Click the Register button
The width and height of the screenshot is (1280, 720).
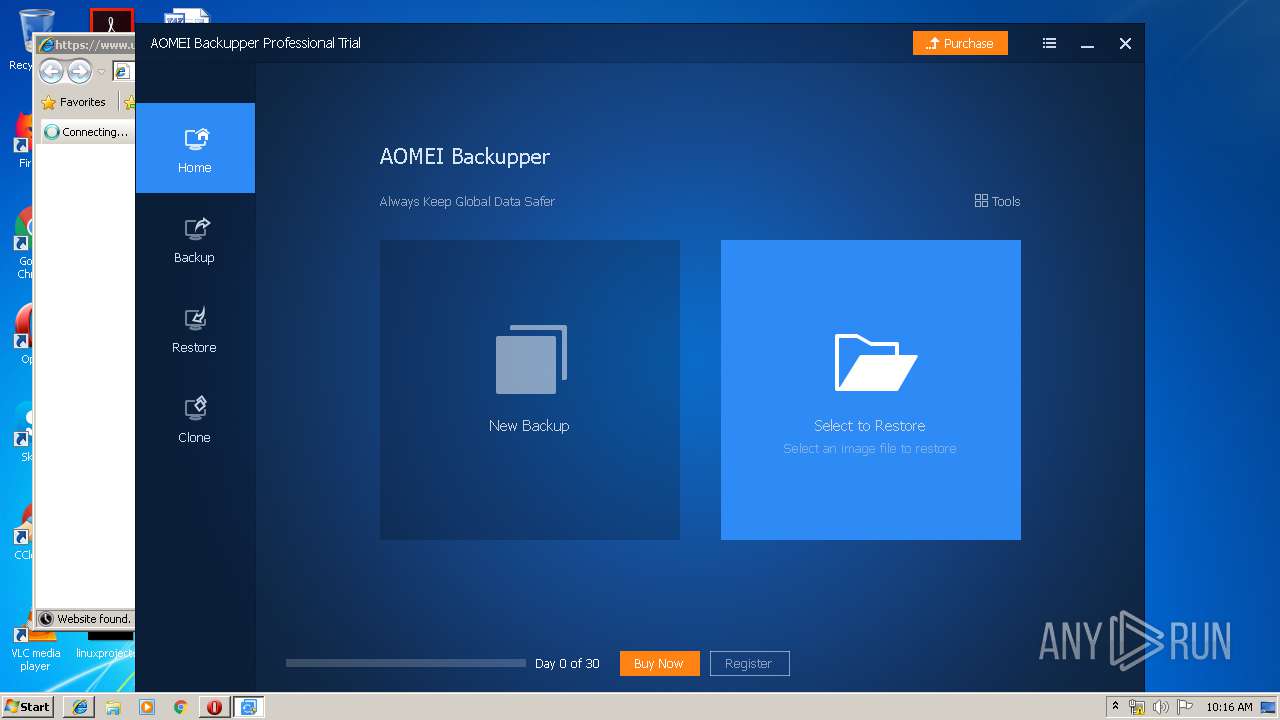(749, 663)
